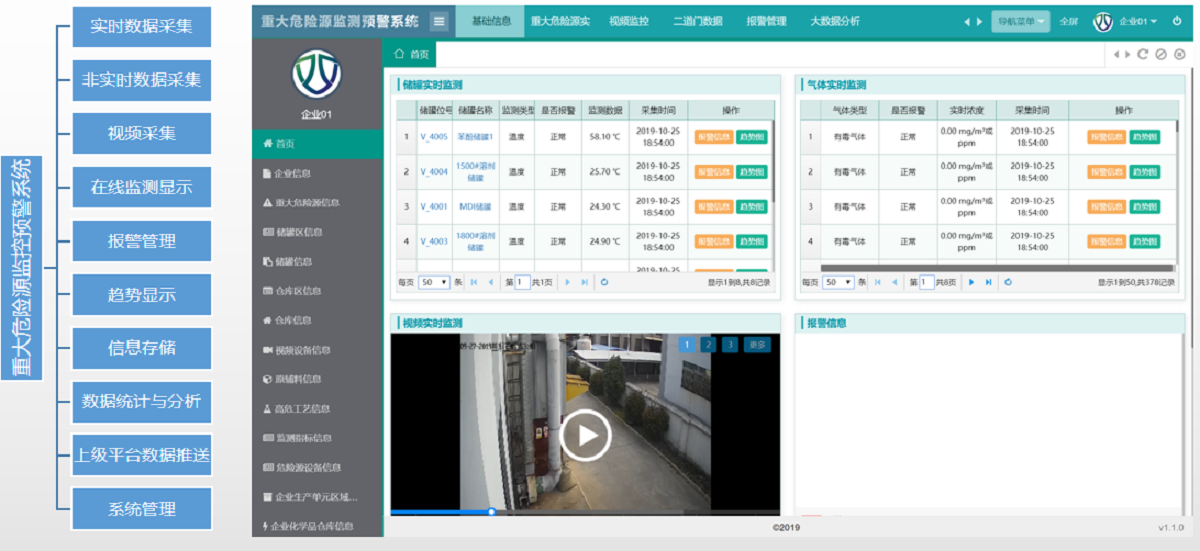This screenshot has height=551, width=1200.
Task: Click the 全屏 fullscreen button
Action: tap(1068, 21)
